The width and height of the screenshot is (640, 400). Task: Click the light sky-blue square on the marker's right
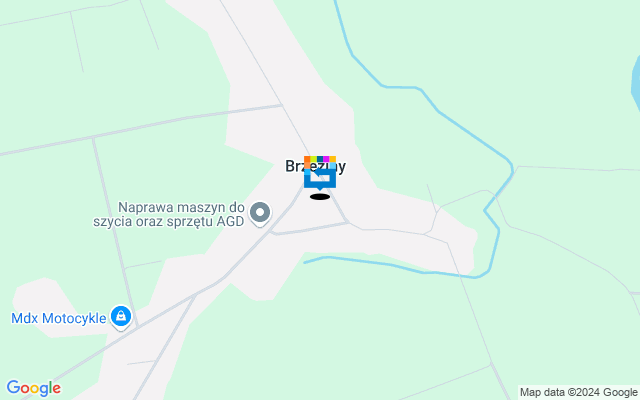click(x=333, y=166)
